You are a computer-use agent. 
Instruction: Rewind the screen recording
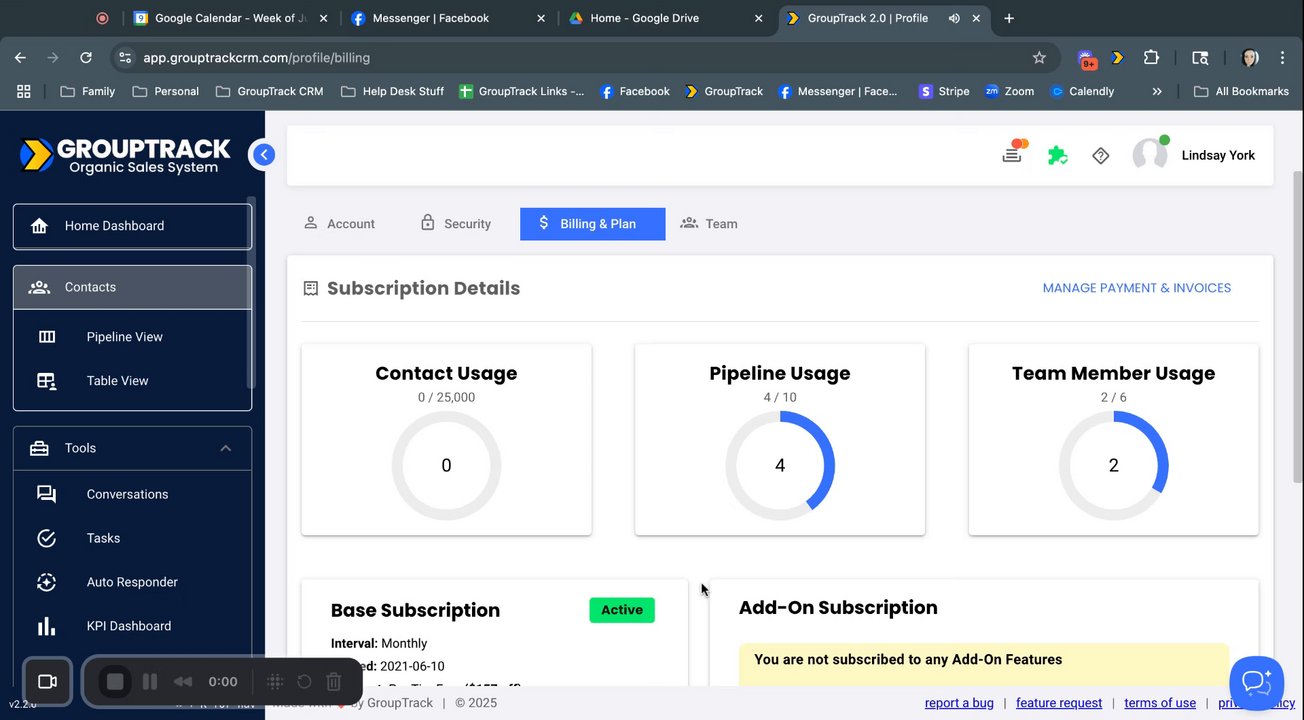click(183, 681)
